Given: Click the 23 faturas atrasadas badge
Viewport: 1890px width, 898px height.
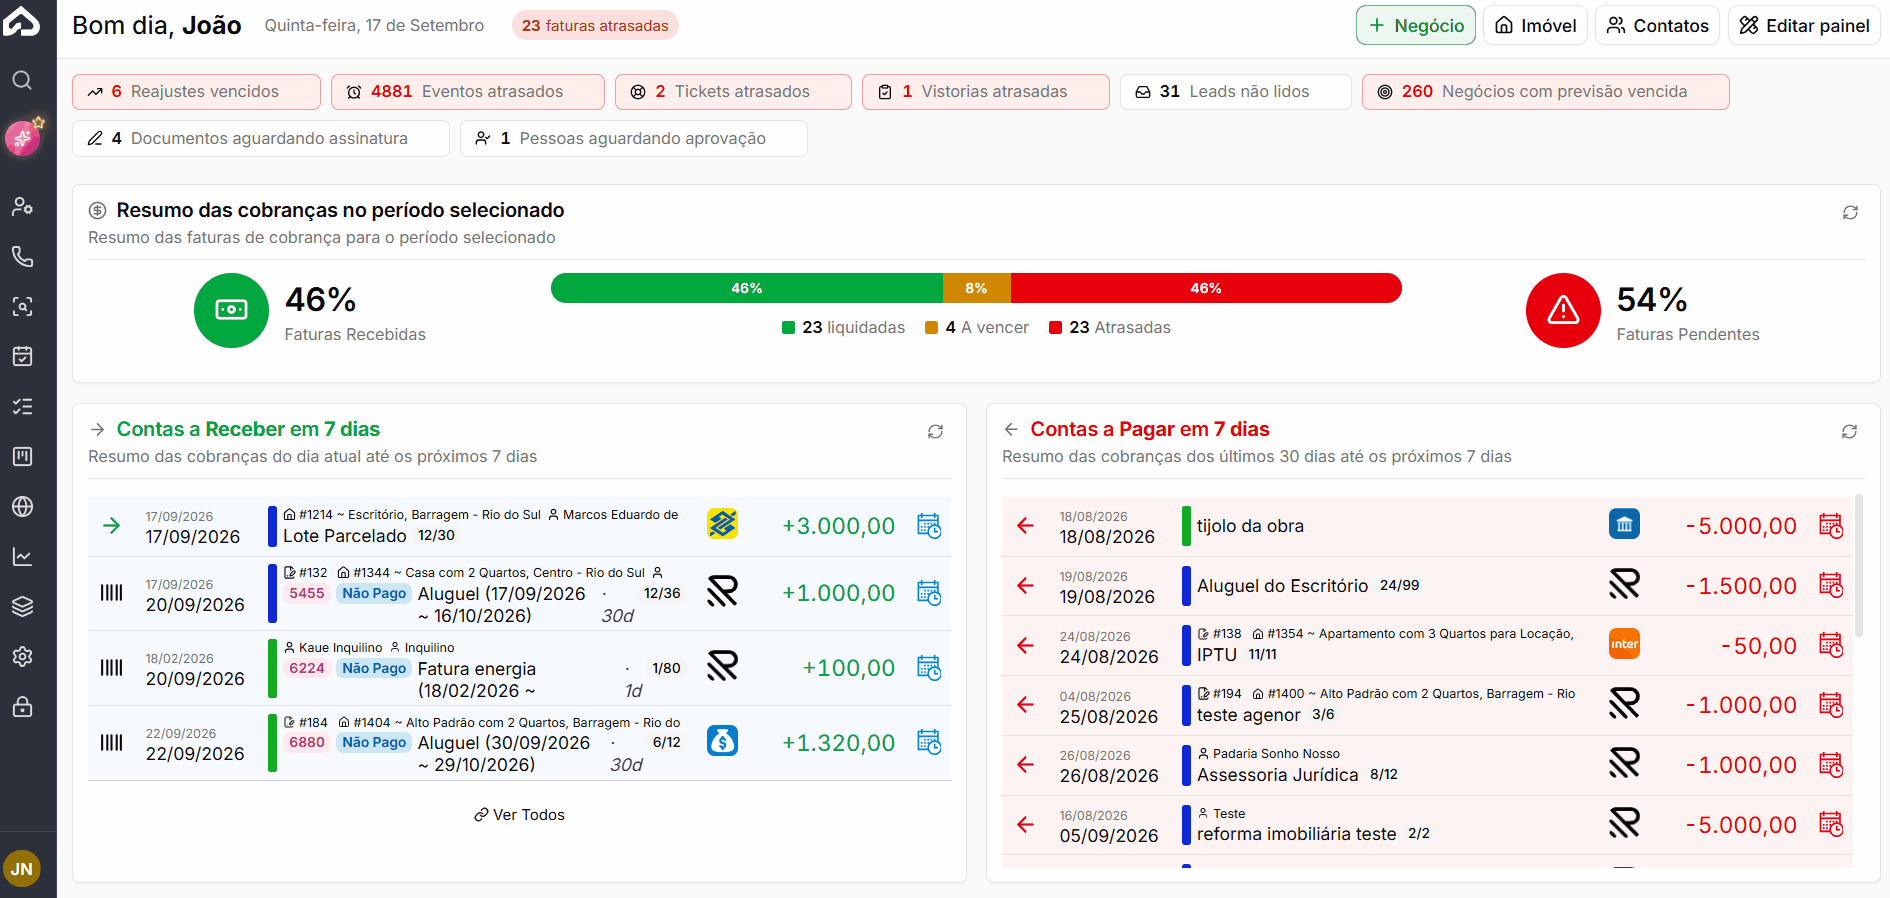Looking at the screenshot, I should point(595,25).
